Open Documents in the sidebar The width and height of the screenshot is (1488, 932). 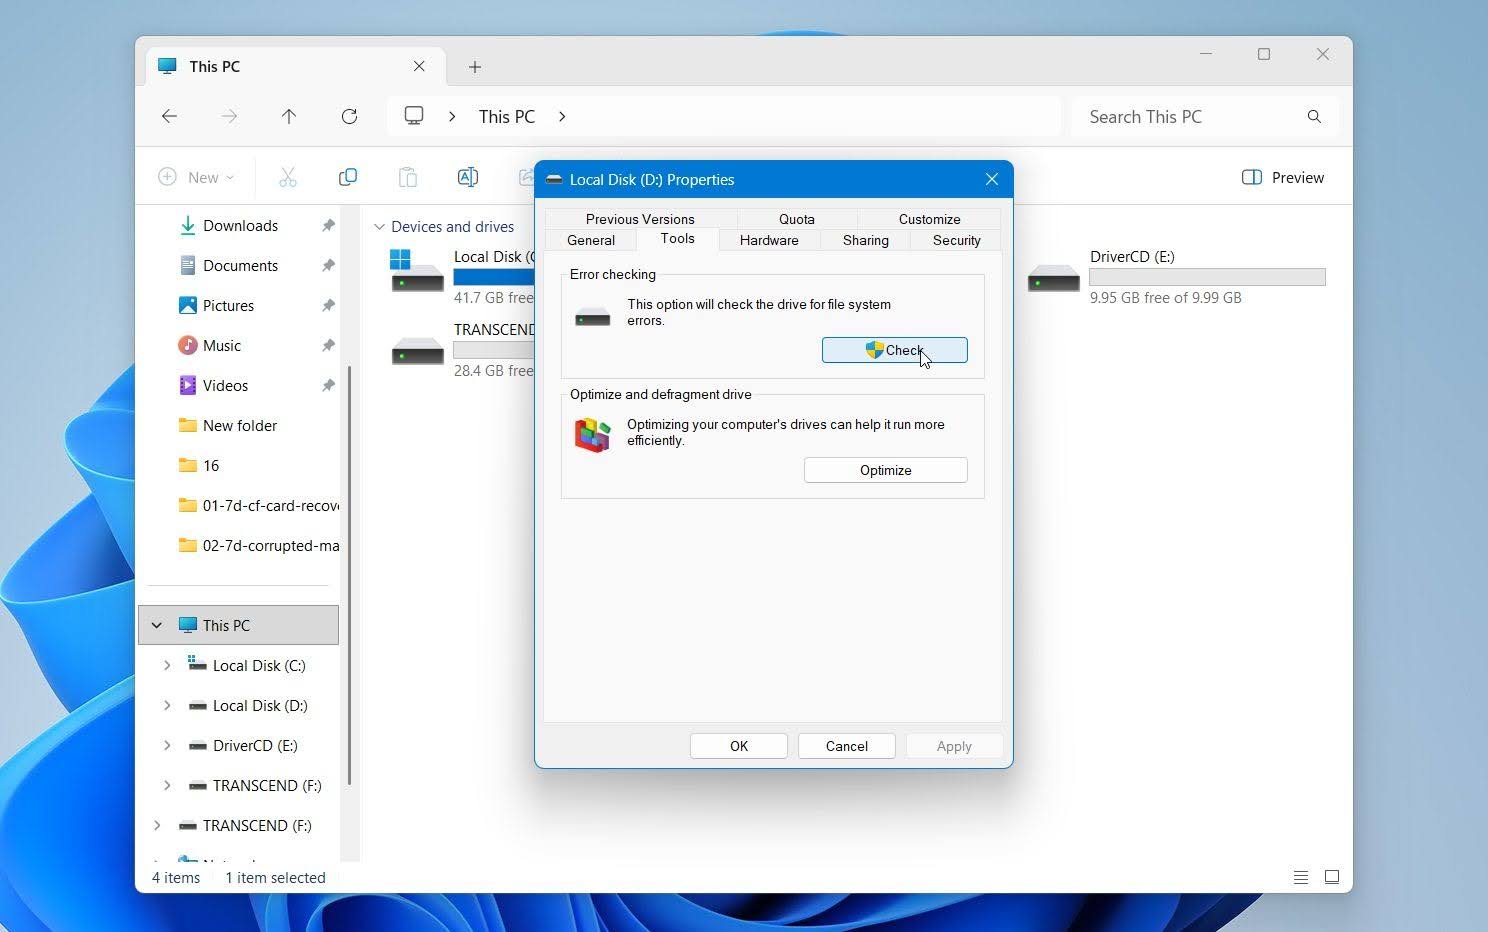click(240, 266)
